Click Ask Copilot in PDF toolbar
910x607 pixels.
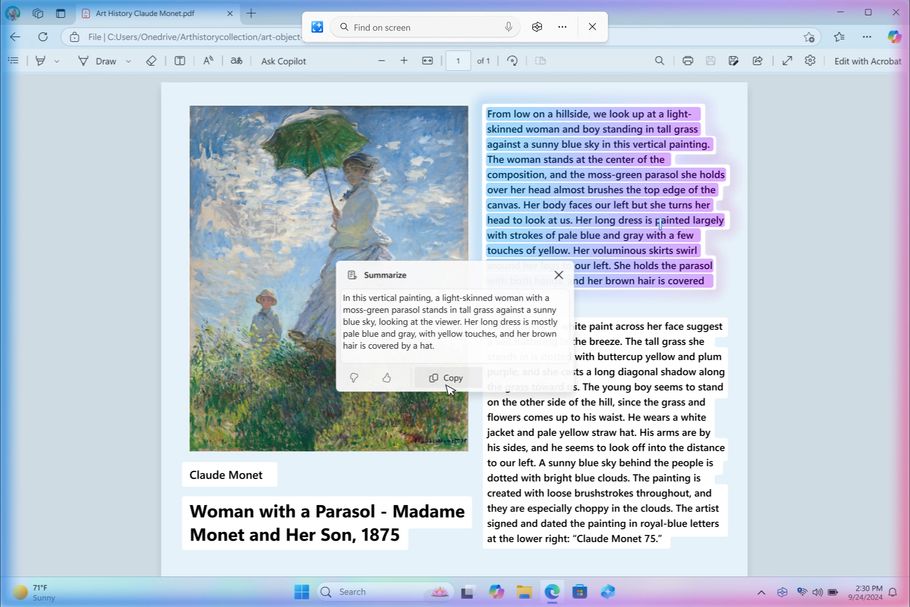(283, 61)
